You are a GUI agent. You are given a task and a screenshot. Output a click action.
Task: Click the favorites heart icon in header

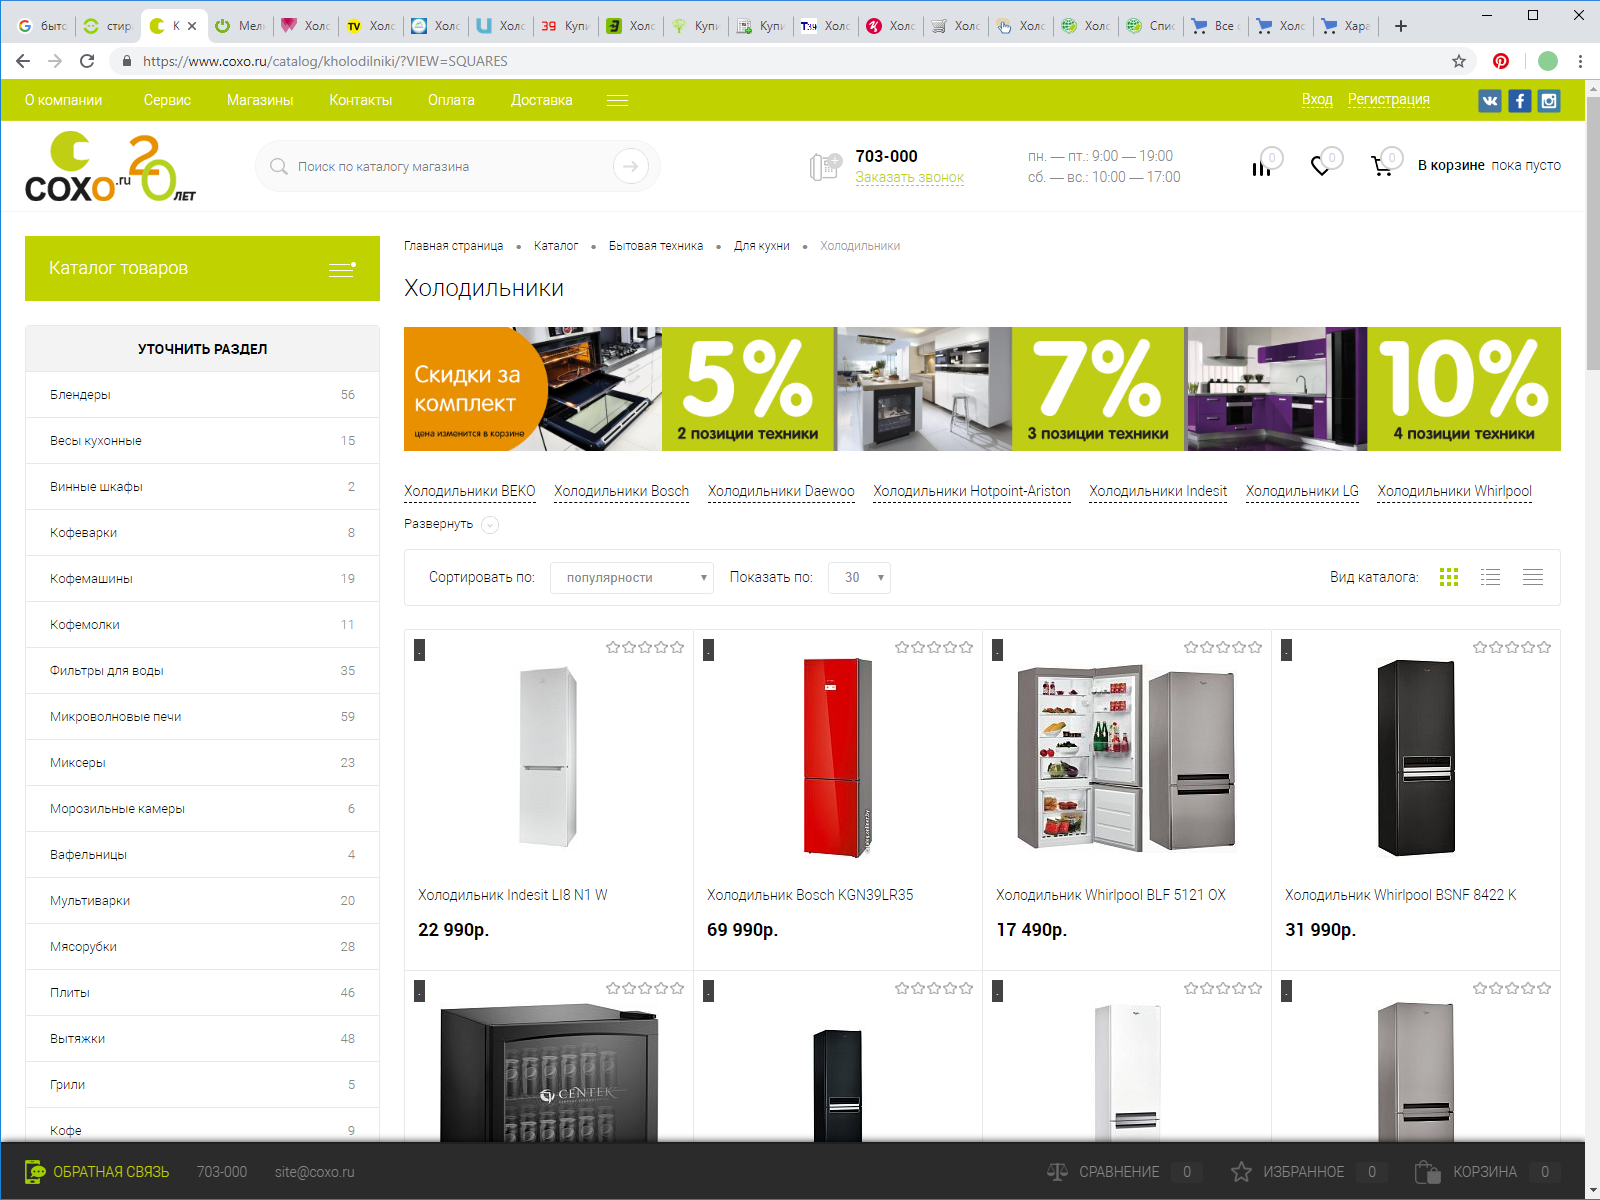[x=1321, y=166]
